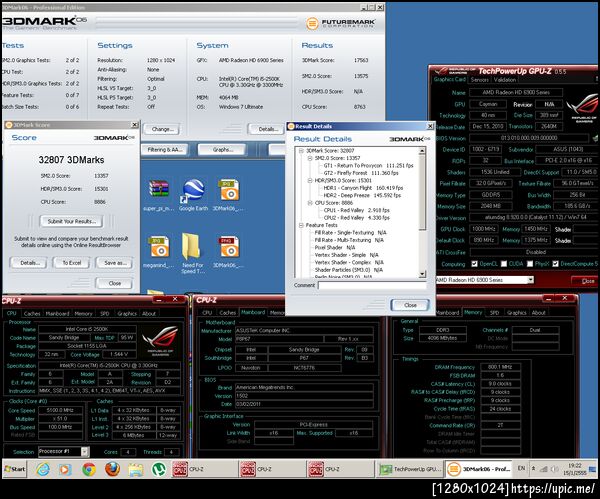Click the Comment input field

click(372, 285)
